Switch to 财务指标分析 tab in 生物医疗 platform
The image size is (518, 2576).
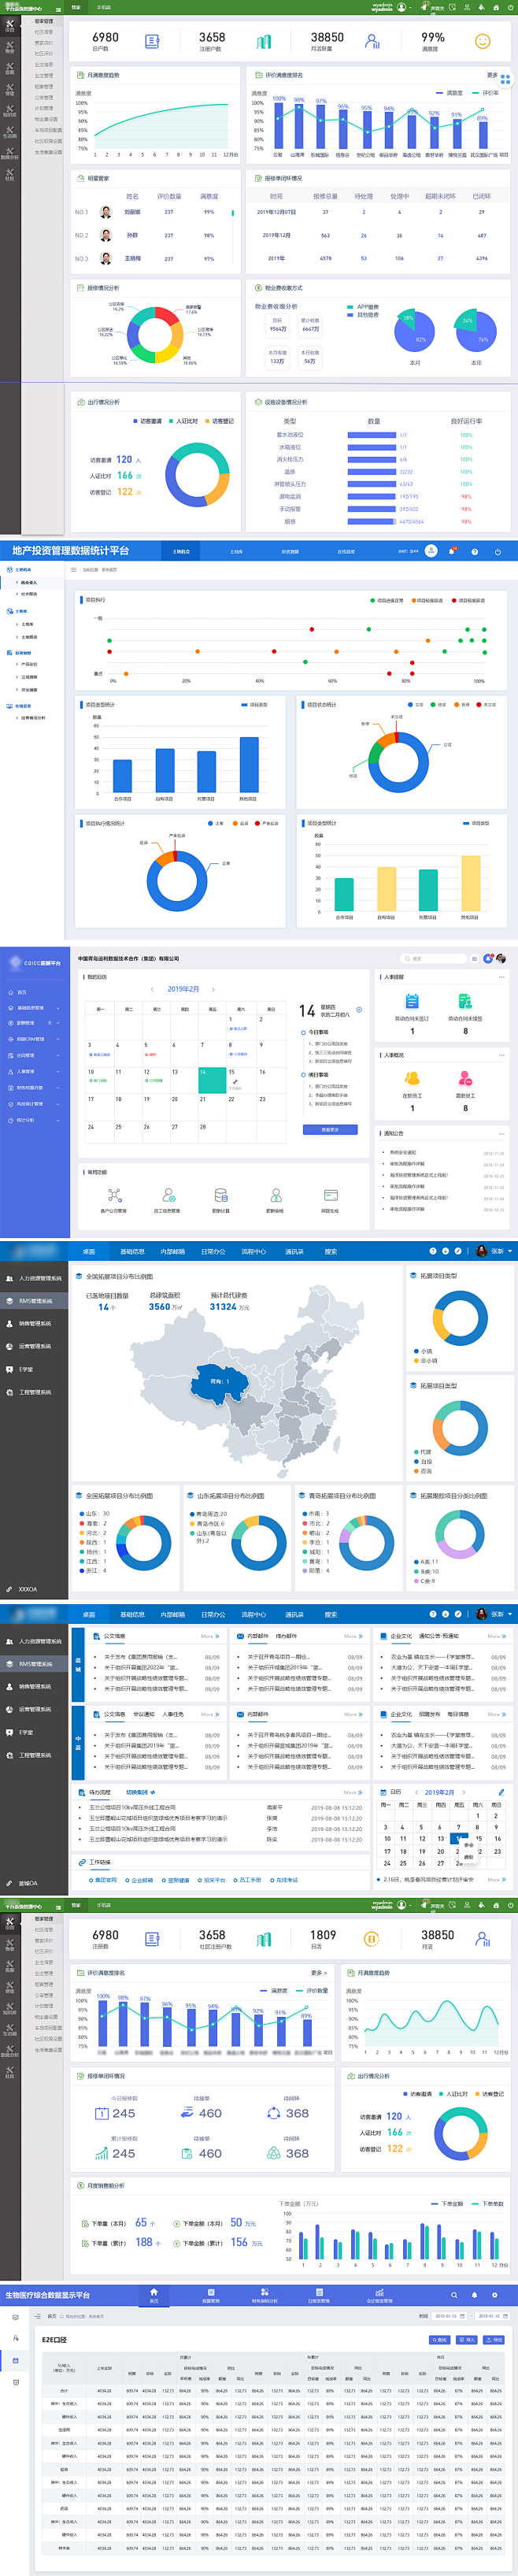tap(264, 2295)
